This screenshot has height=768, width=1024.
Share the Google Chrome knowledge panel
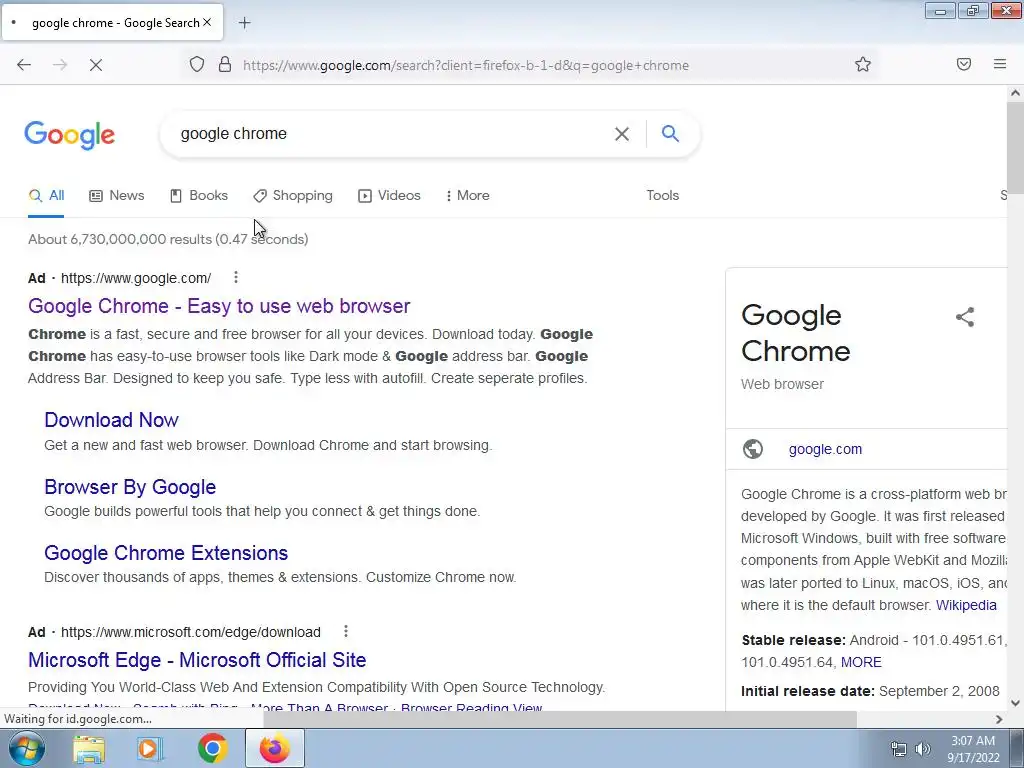tap(965, 317)
